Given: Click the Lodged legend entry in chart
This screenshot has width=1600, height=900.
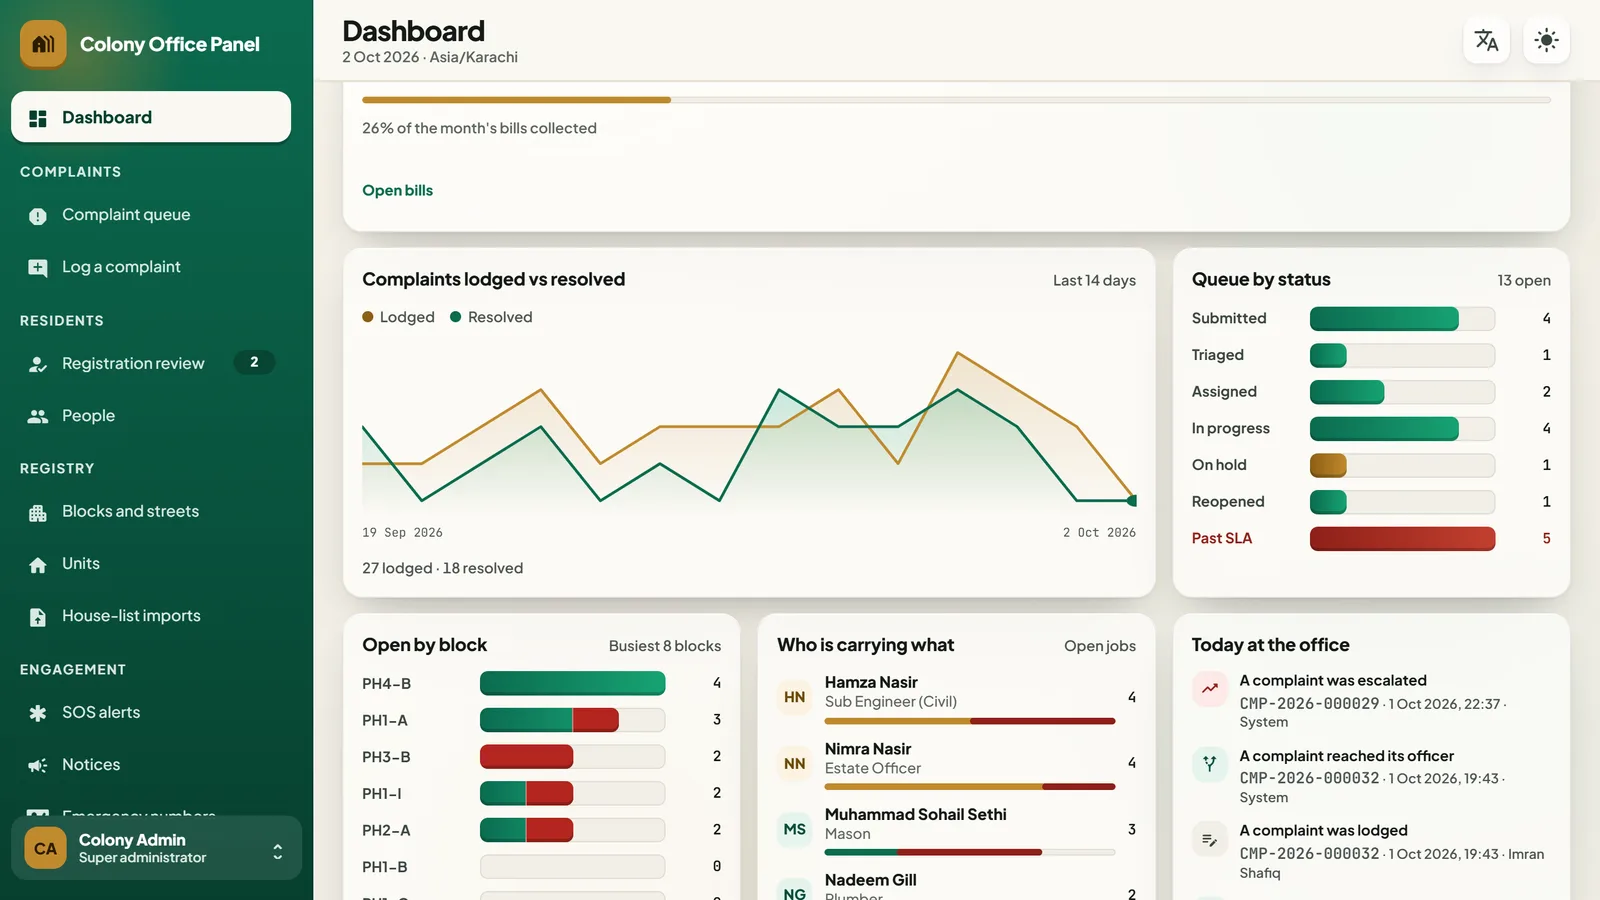Looking at the screenshot, I should [x=398, y=317].
